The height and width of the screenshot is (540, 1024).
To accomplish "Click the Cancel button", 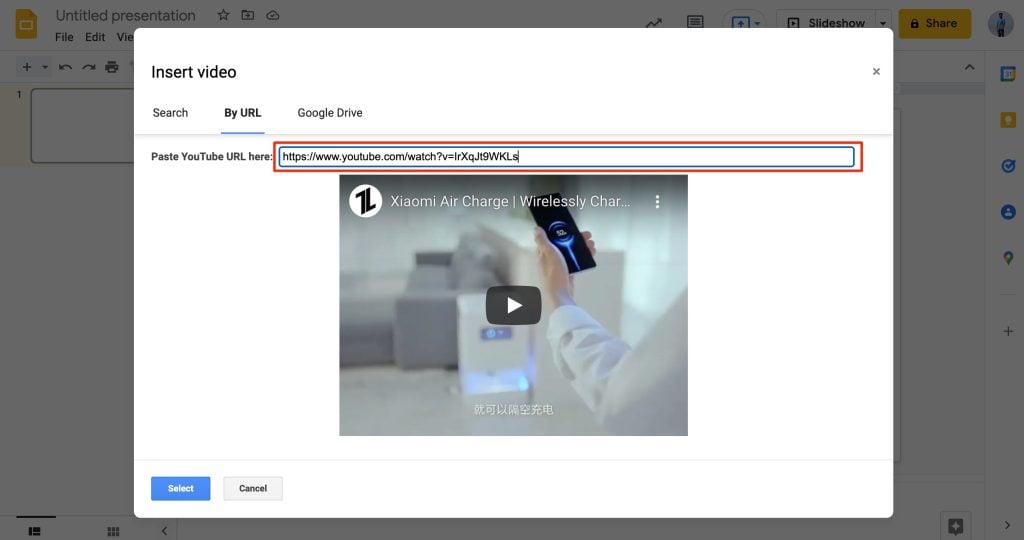I will click(x=253, y=488).
